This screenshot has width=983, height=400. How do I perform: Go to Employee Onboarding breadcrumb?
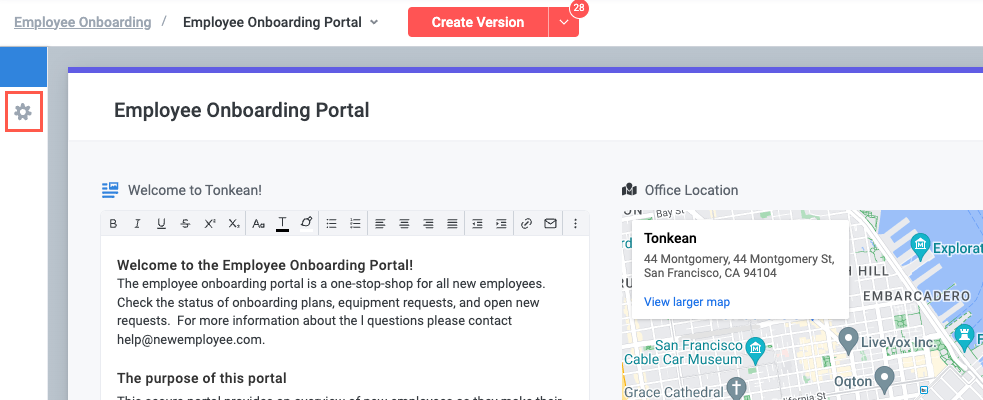83,22
